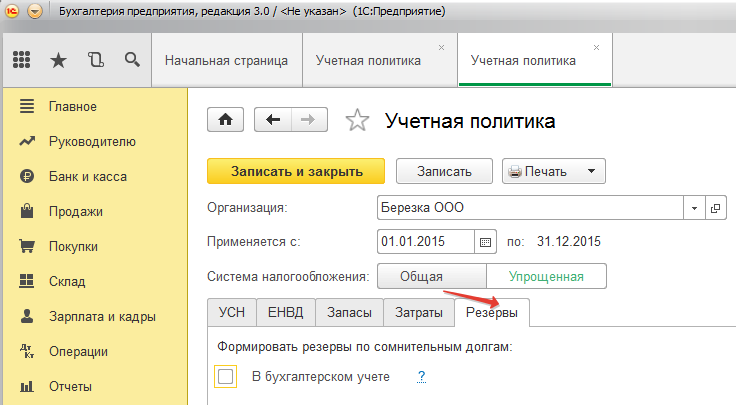Enable reserves В бухгалтерском учете checkbox
The image size is (736, 405).
[x=226, y=376]
